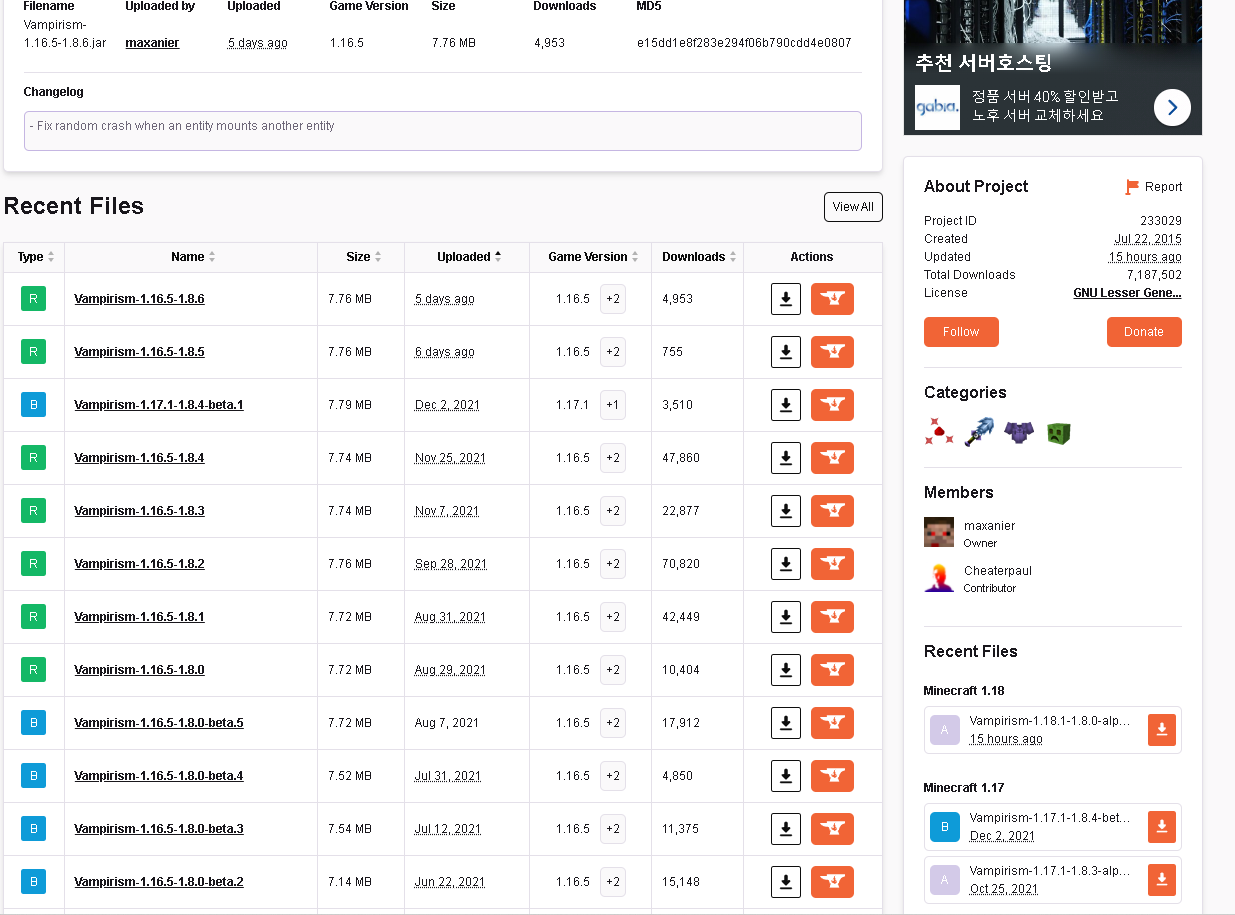The image size is (1235, 915).
Task: Sort table by Name column
Action: pos(192,257)
